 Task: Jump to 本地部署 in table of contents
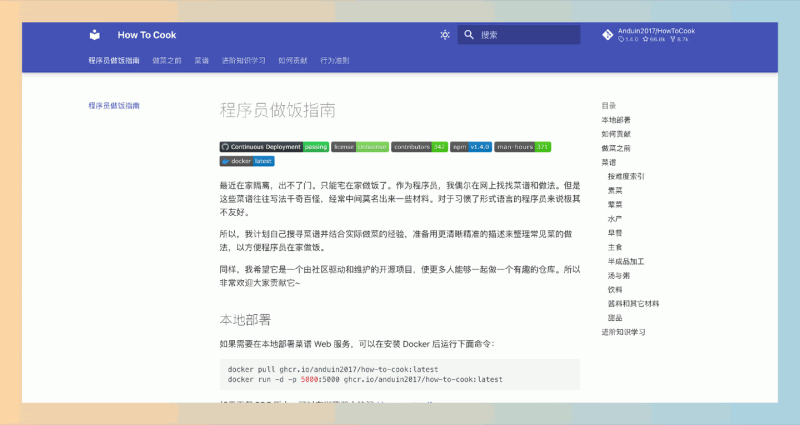pyautogui.click(x=616, y=120)
